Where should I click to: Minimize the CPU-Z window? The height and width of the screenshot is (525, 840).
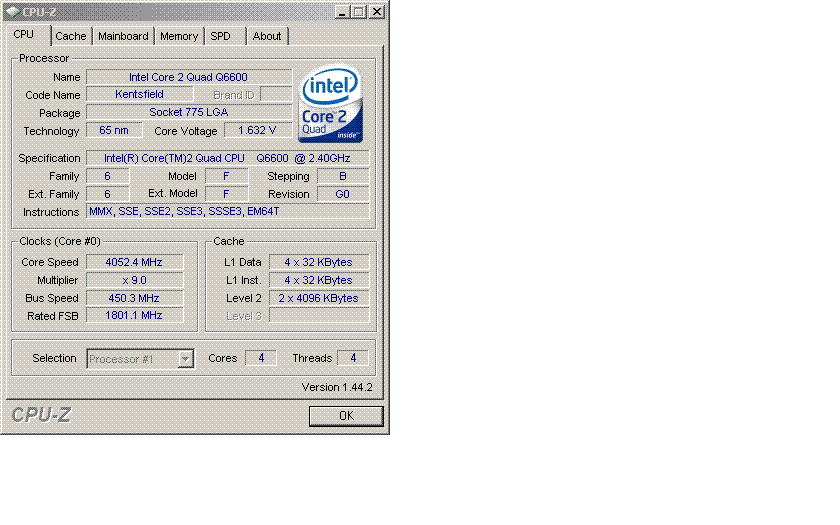342,11
